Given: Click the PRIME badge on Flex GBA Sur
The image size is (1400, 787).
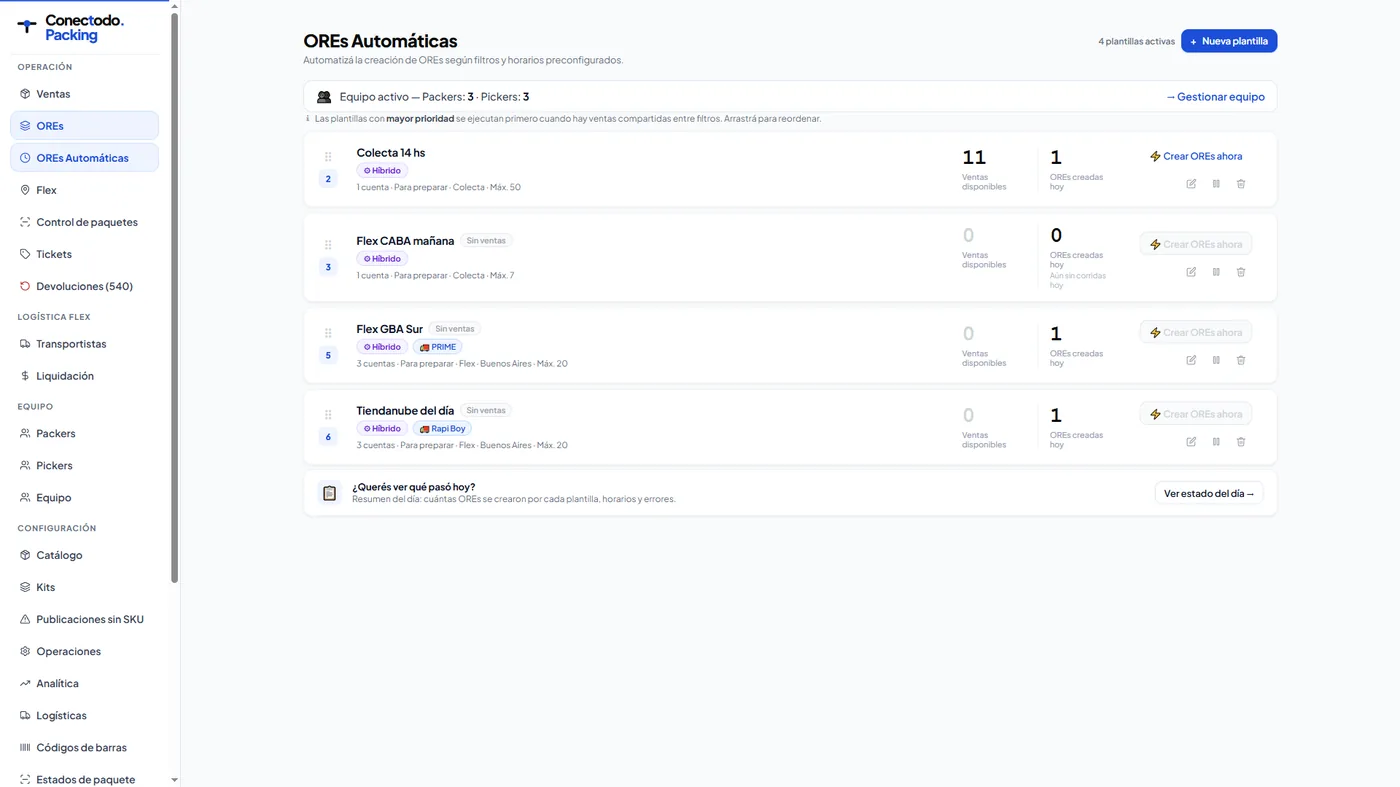Looking at the screenshot, I should point(438,347).
